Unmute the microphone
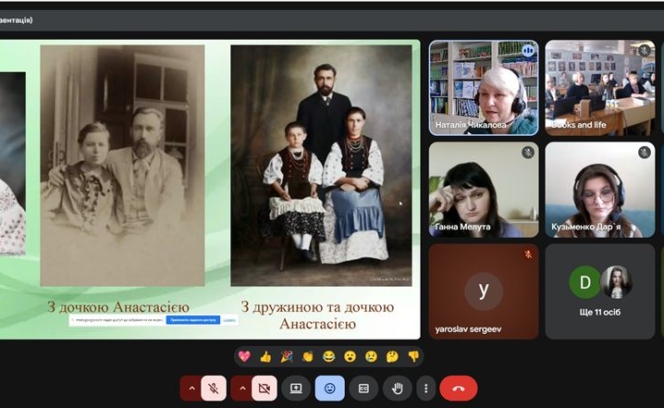This screenshot has width=664, height=408. [213, 388]
